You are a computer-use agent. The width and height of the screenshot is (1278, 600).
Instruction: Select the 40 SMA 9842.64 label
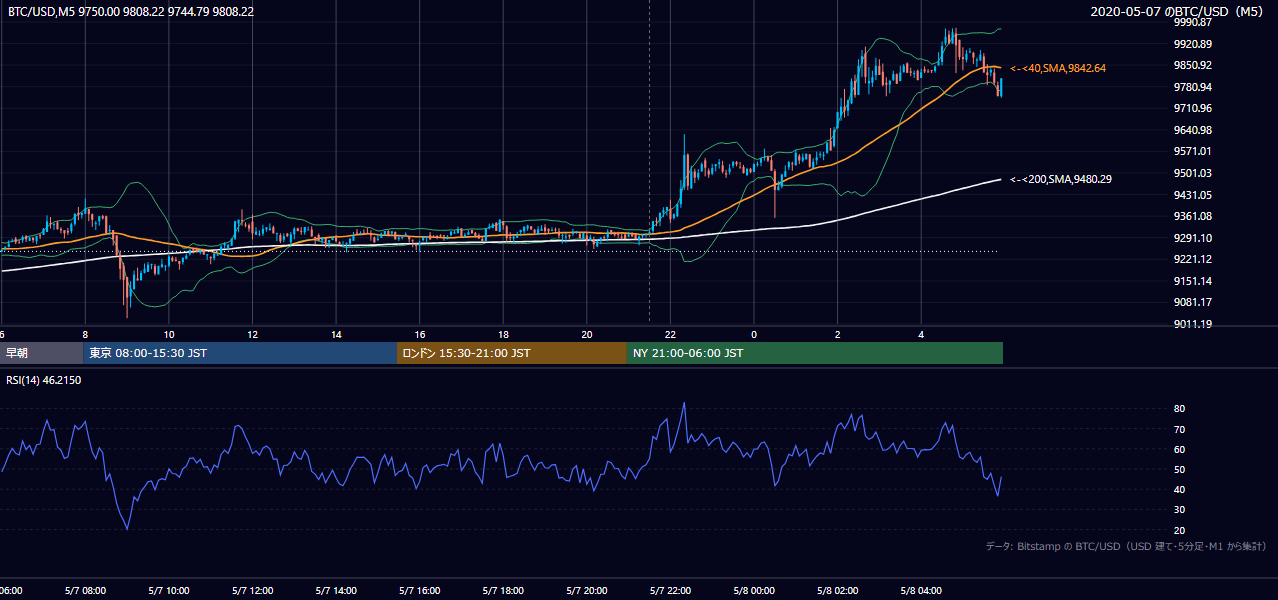pos(1058,68)
